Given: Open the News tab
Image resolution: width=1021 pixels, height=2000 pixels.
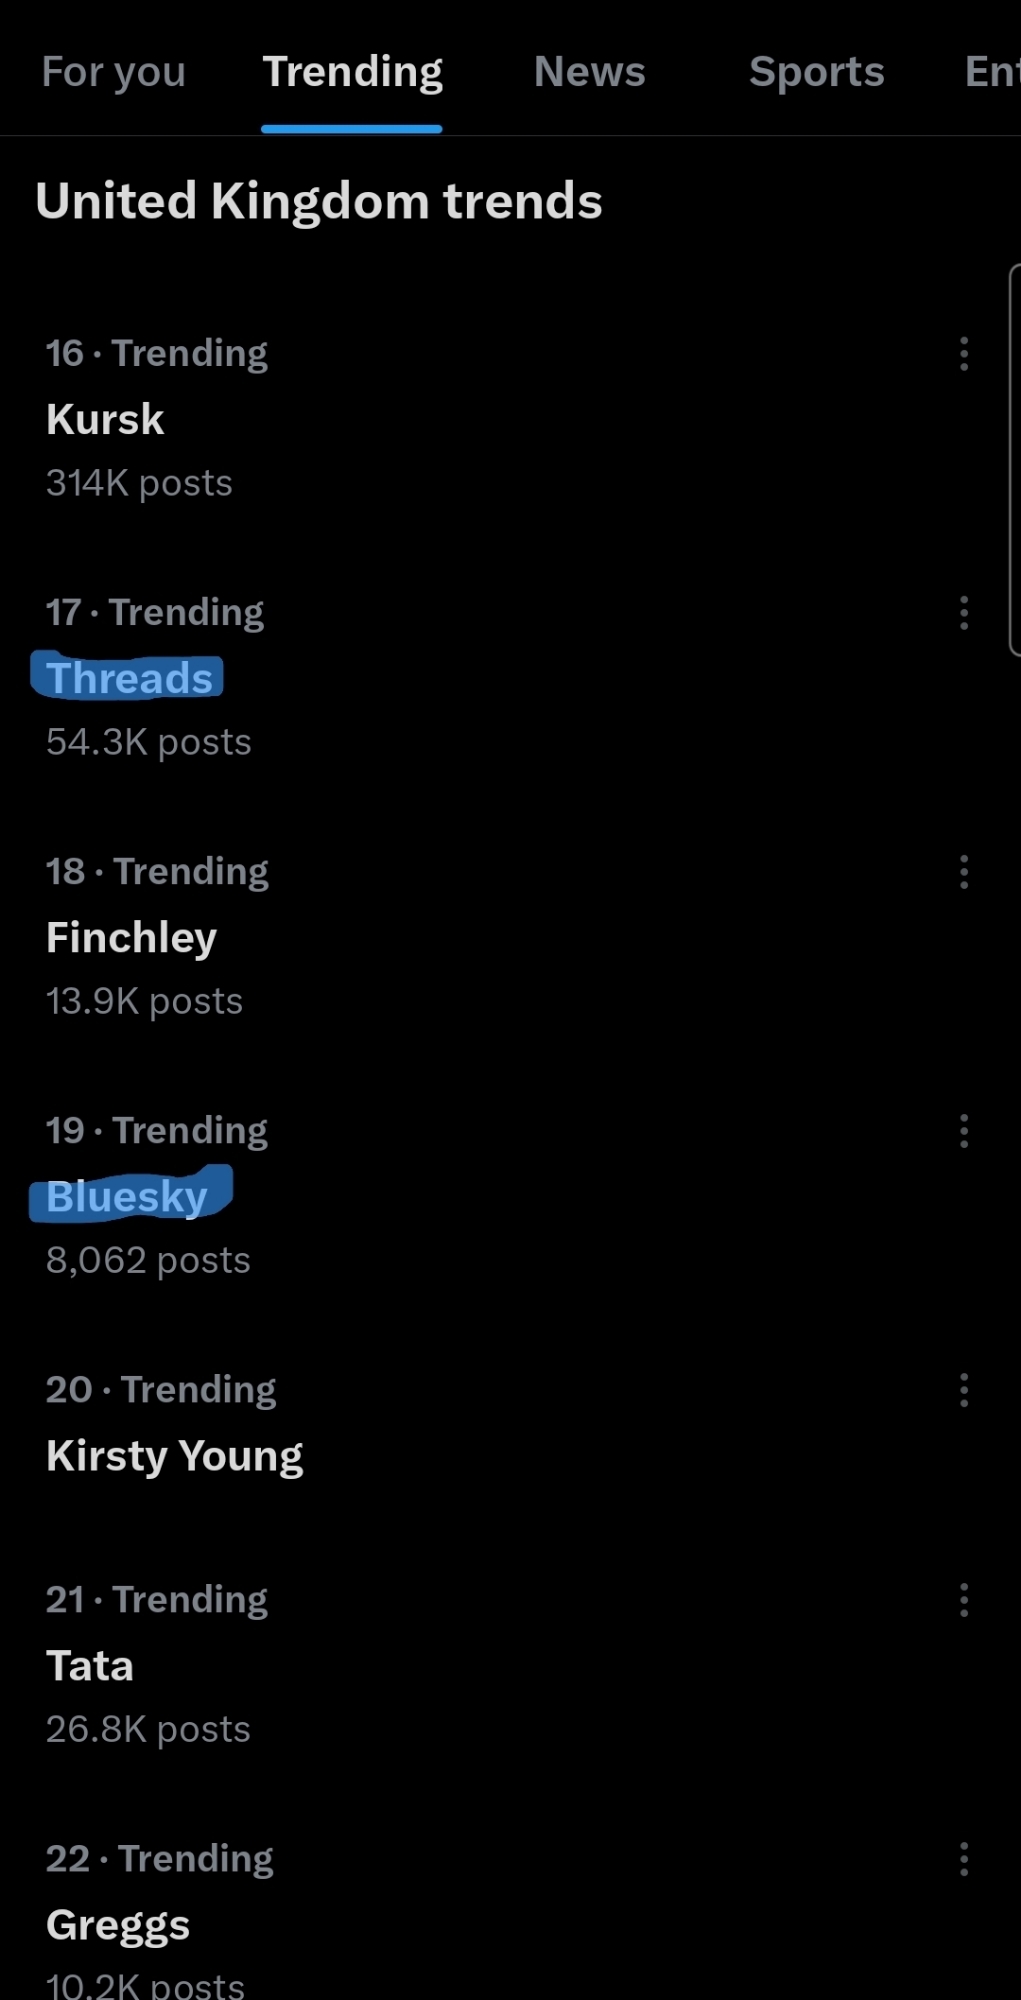Looking at the screenshot, I should (589, 72).
